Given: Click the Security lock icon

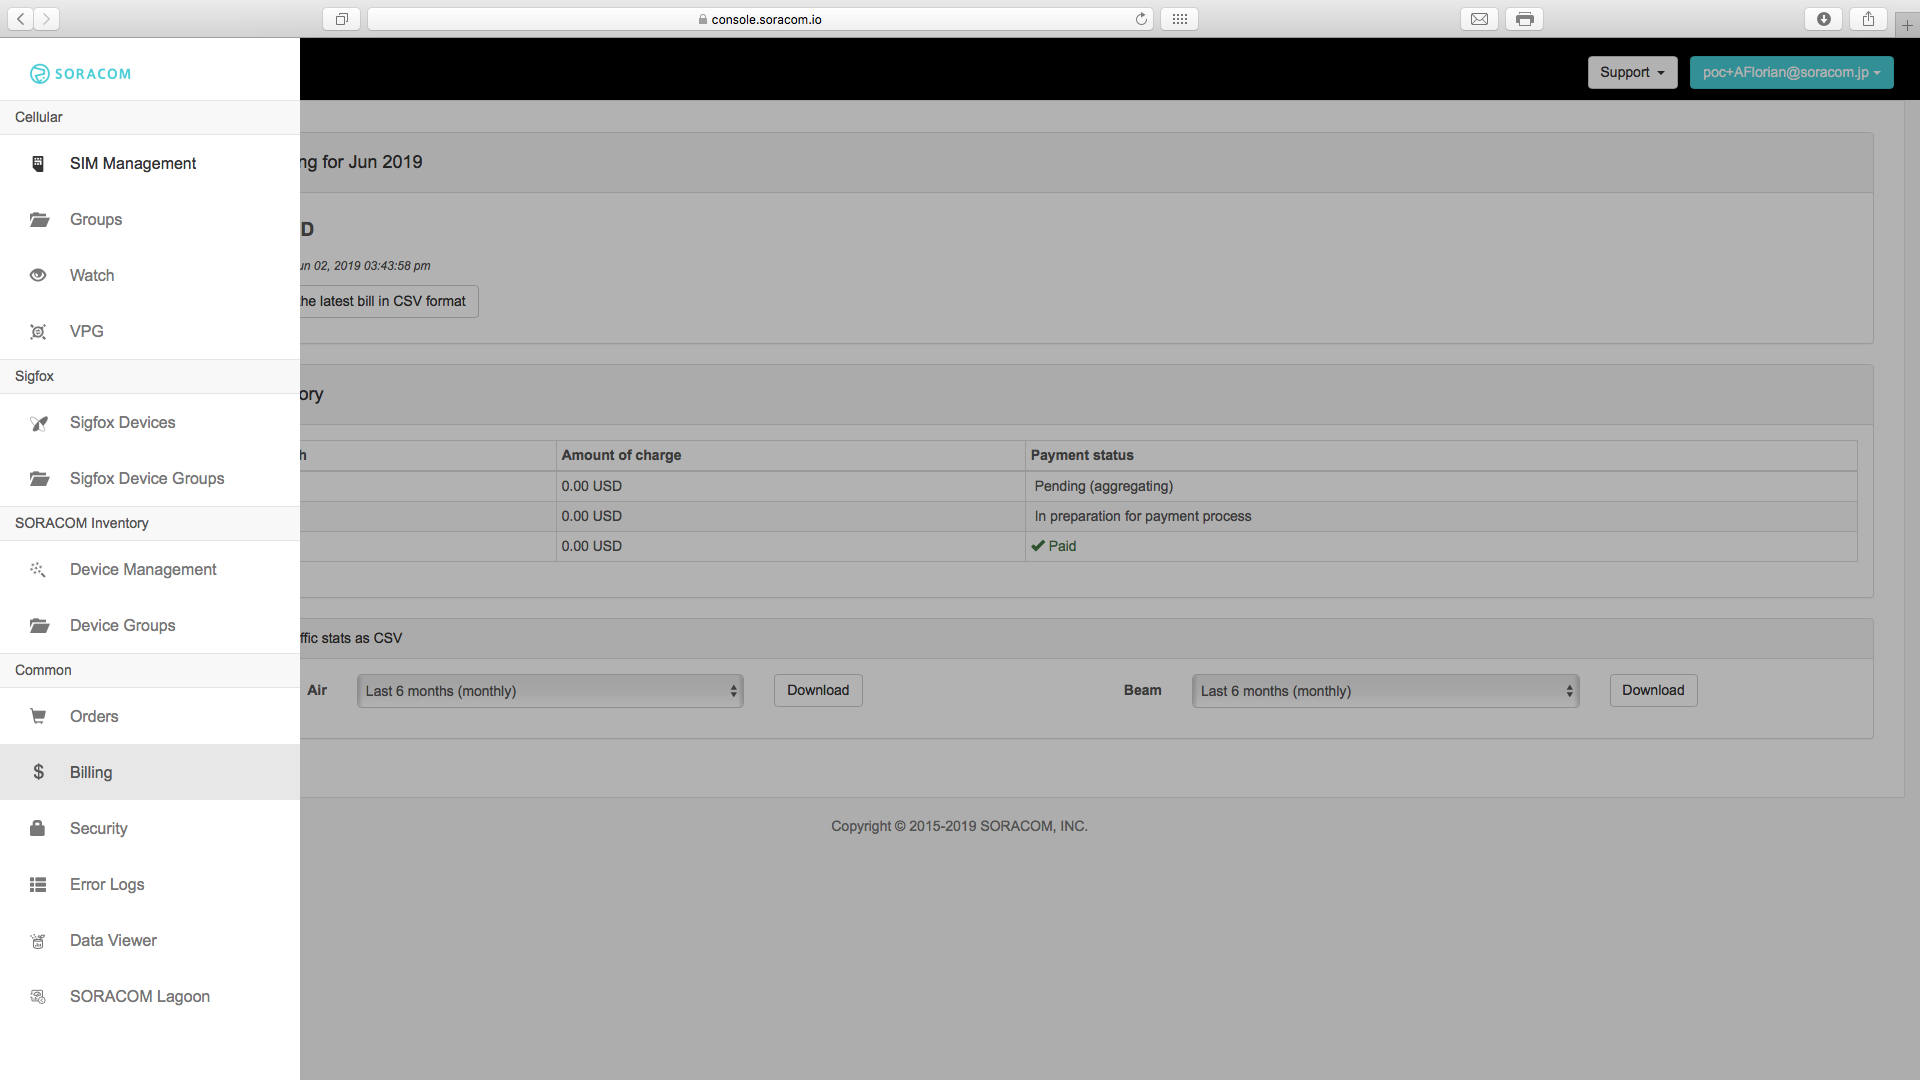Looking at the screenshot, I should coord(38,828).
